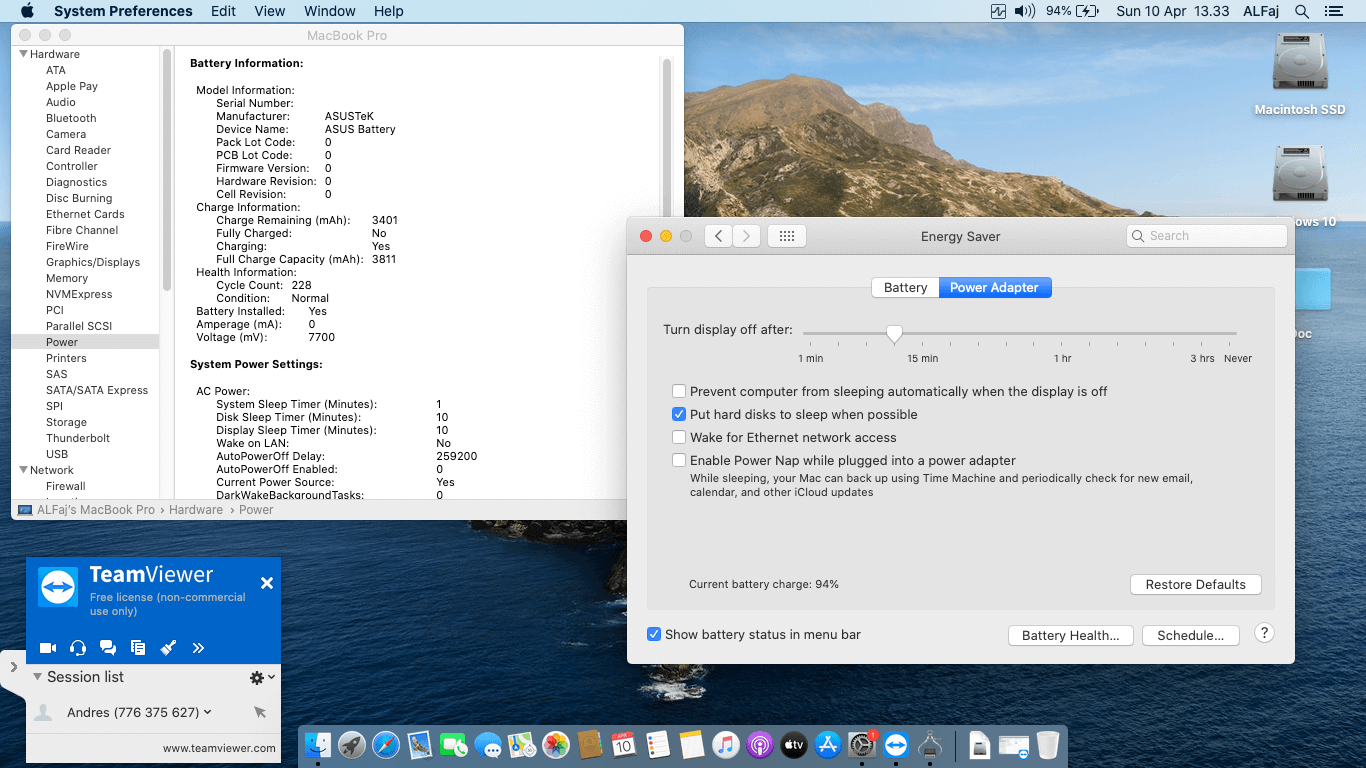The image size is (1366, 768).
Task: Open the TeamViewer chat bubbles icon
Action: click(x=108, y=648)
